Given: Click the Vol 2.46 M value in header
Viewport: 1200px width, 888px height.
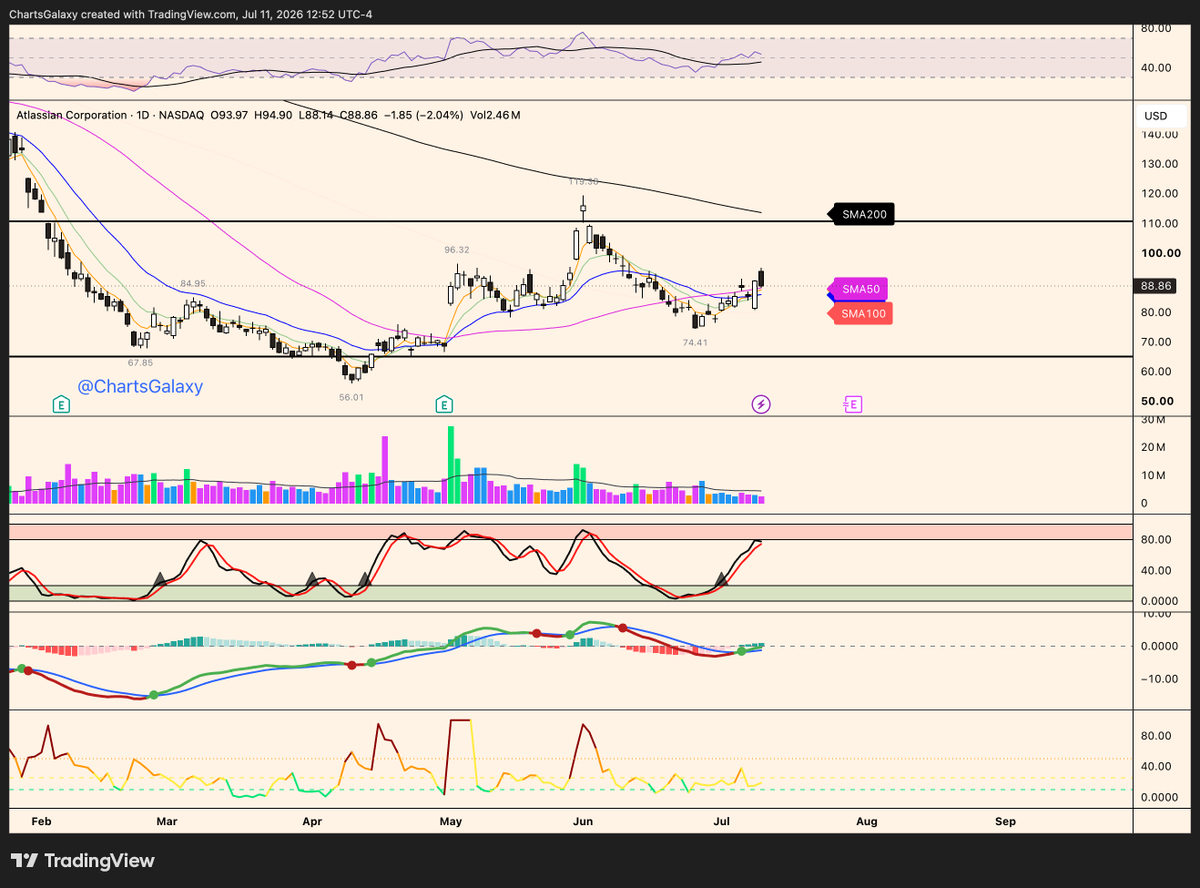Looking at the screenshot, I should pyautogui.click(x=495, y=115).
